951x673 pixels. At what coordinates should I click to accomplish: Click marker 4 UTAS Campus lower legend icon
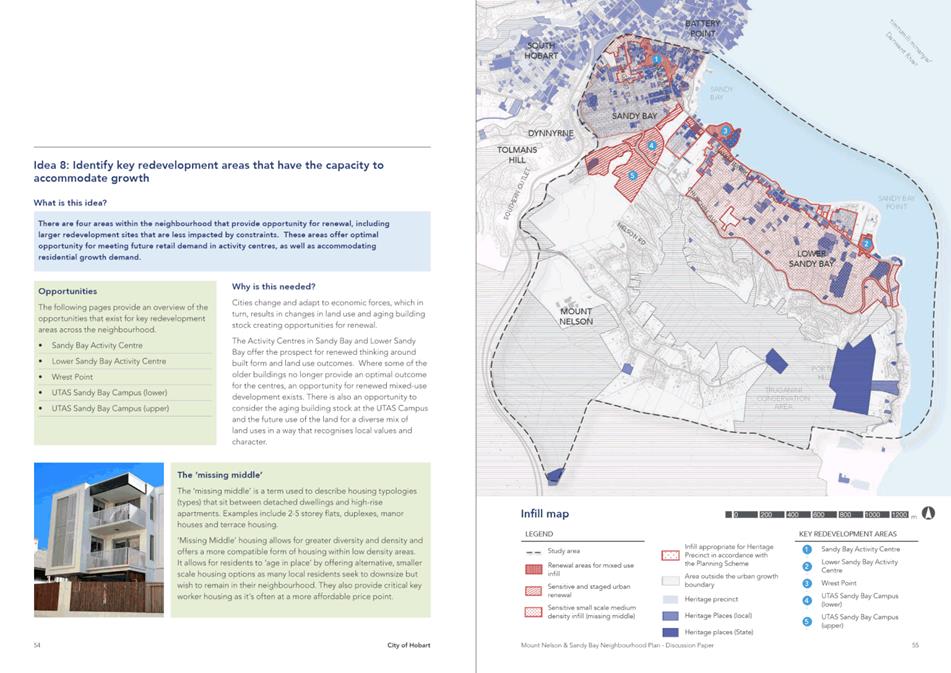807,600
